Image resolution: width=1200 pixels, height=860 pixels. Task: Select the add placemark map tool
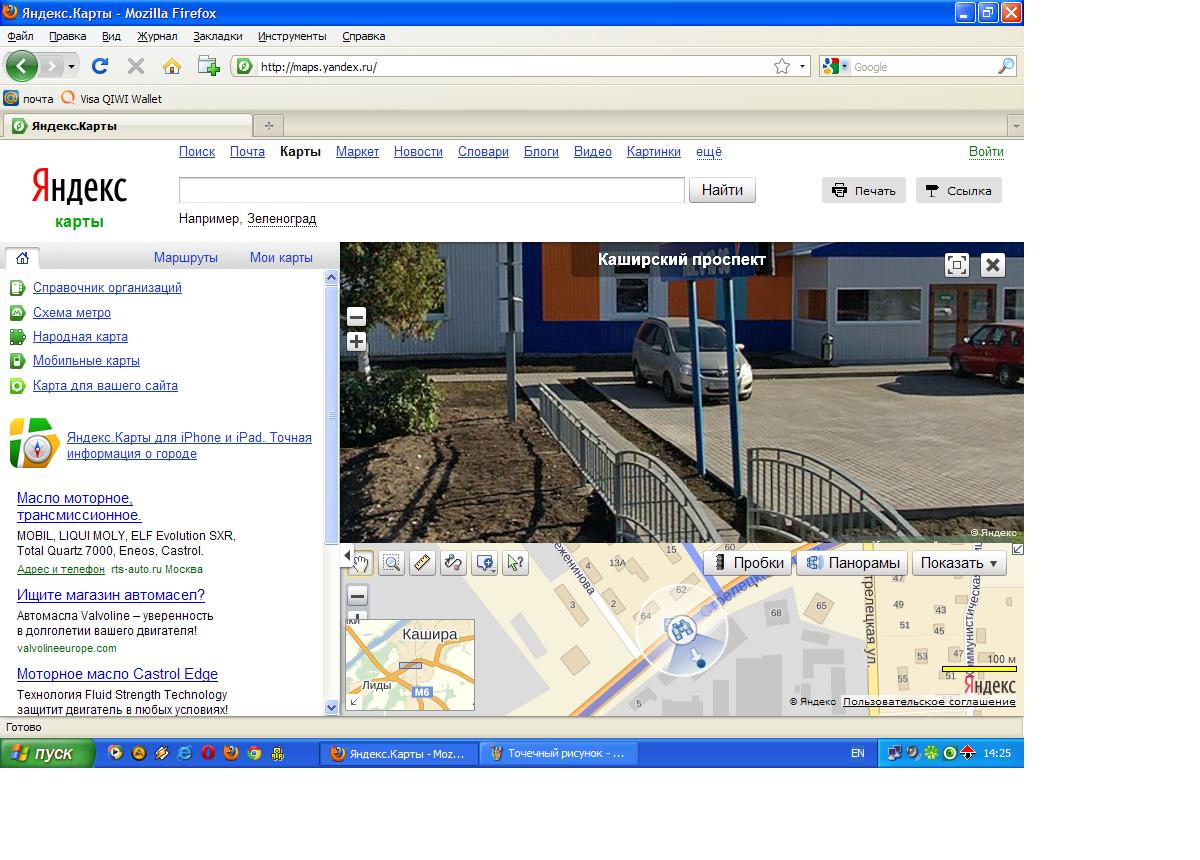pyautogui.click(x=485, y=563)
